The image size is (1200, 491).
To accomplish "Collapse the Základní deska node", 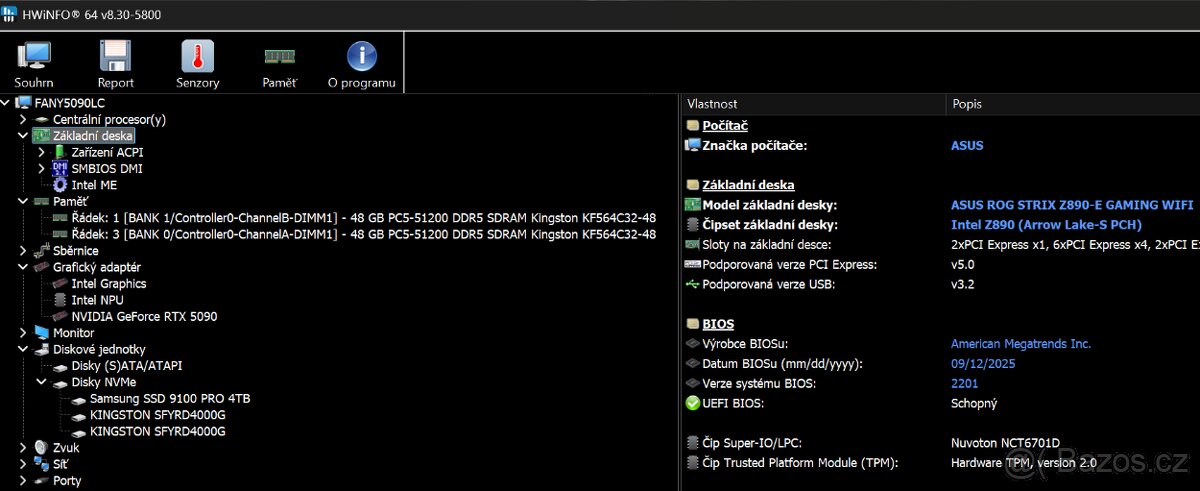I will [23, 135].
